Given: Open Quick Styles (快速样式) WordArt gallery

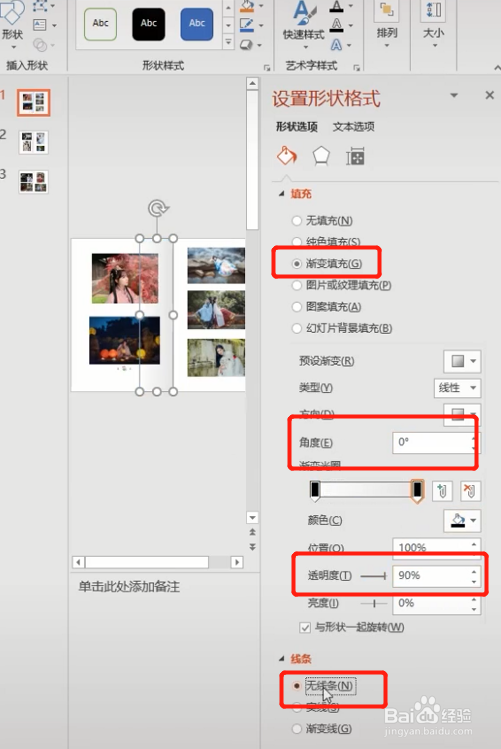Looking at the screenshot, I should (303, 25).
